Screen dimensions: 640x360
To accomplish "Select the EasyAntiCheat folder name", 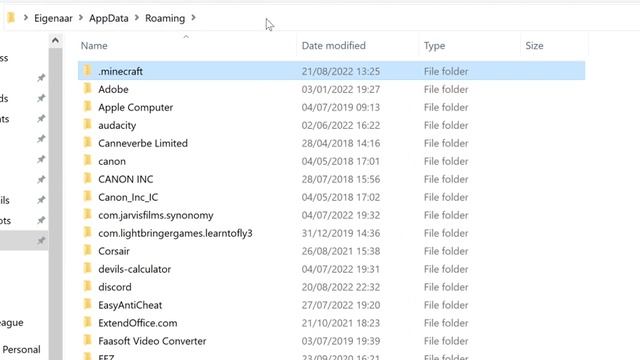I will click(x=130, y=305).
